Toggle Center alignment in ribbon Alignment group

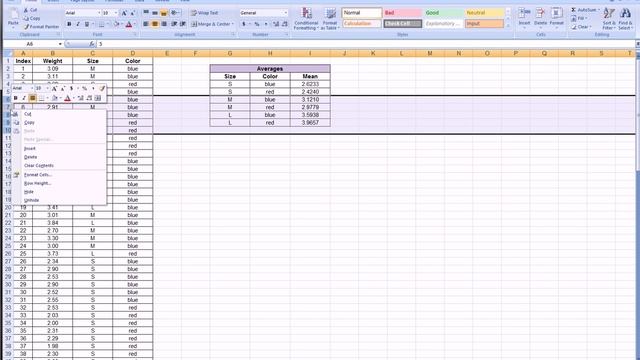click(155, 24)
